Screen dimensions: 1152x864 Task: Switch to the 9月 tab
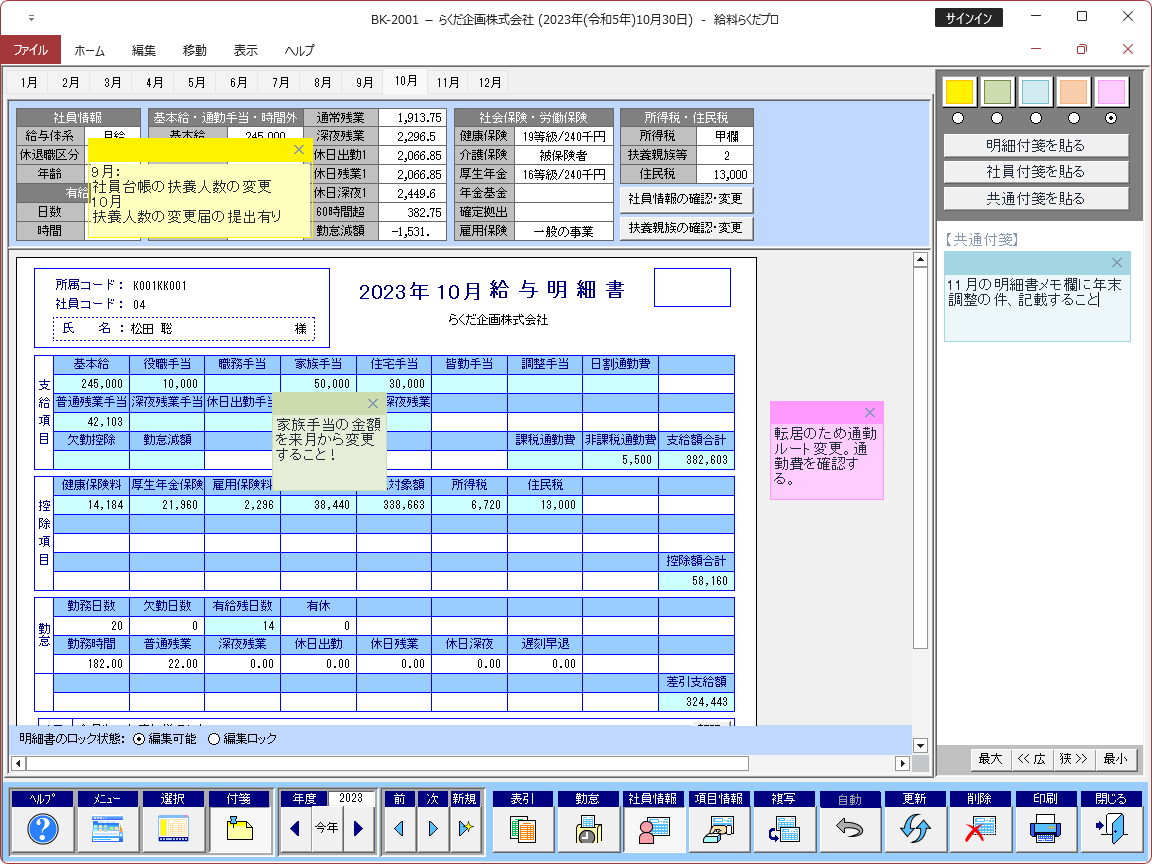point(364,82)
